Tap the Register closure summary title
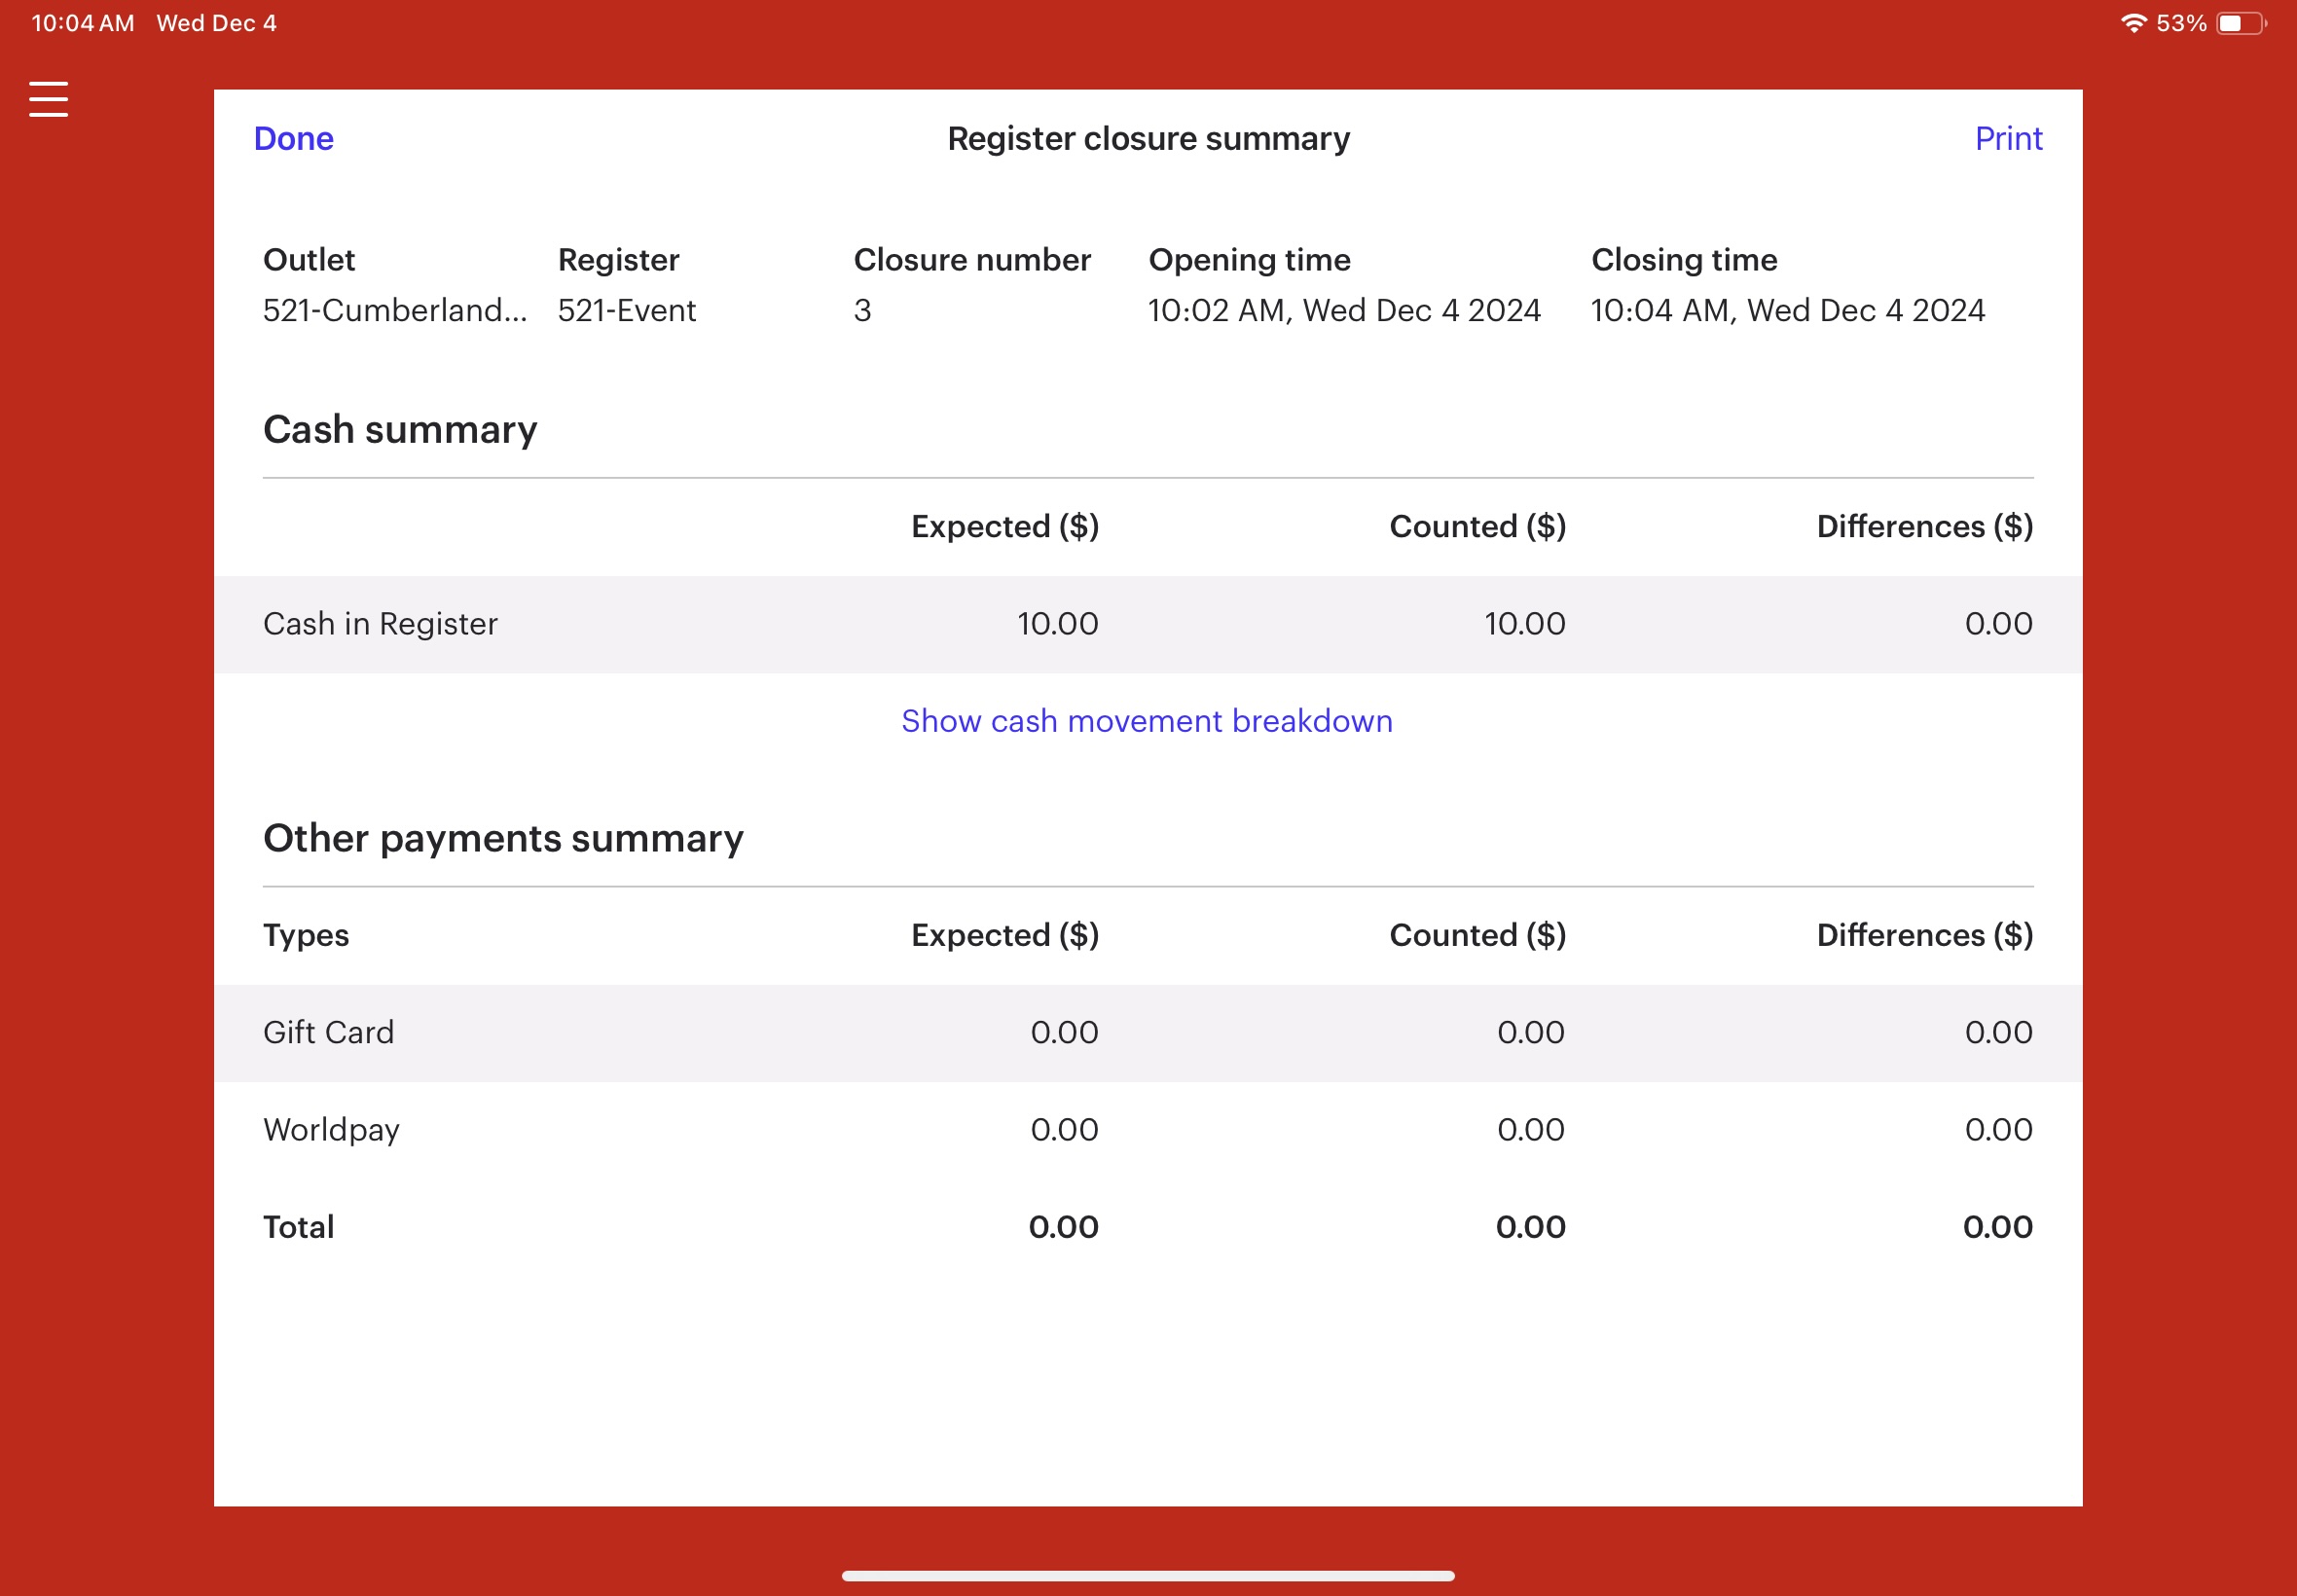The height and width of the screenshot is (1596, 2297). 1148,138
